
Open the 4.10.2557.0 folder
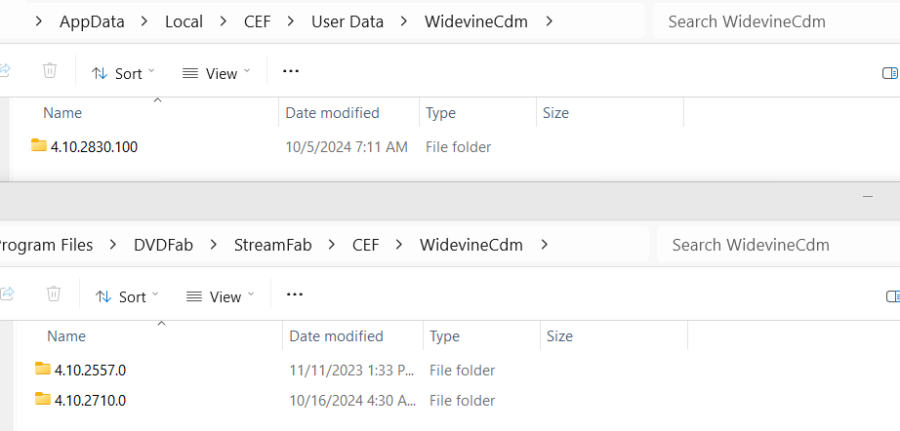[x=89, y=370]
